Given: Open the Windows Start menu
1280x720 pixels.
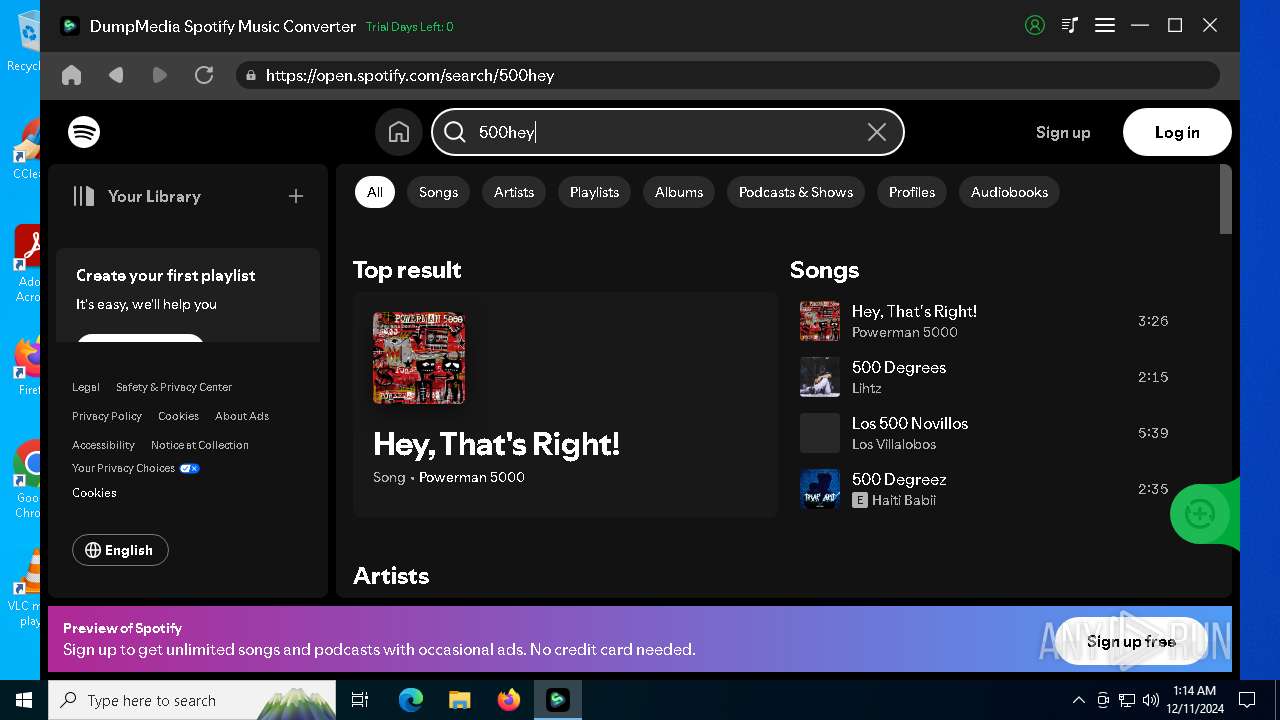Looking at the screenshot, I should click(x=23, y=700).
